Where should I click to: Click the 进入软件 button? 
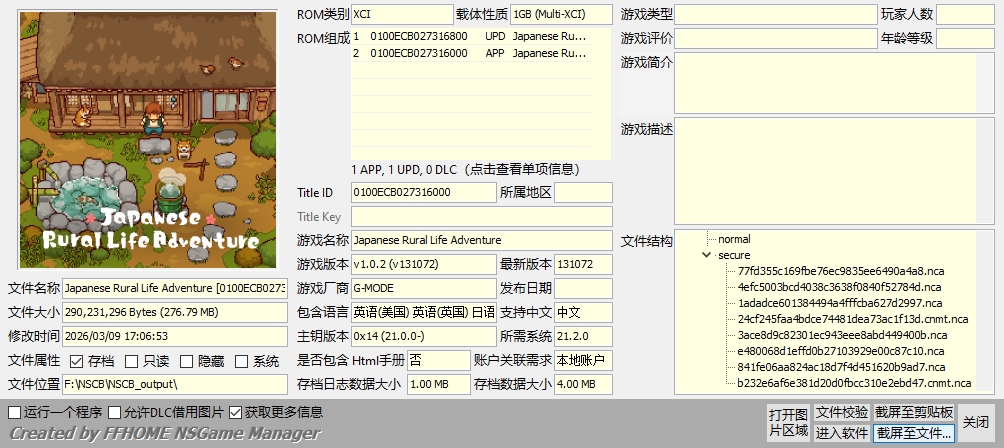[x=841, y=433]
